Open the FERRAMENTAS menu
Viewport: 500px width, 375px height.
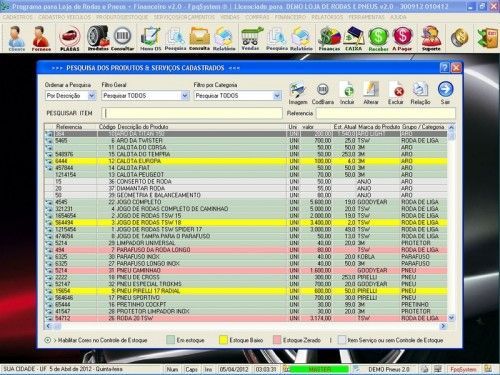coord(366,17)
